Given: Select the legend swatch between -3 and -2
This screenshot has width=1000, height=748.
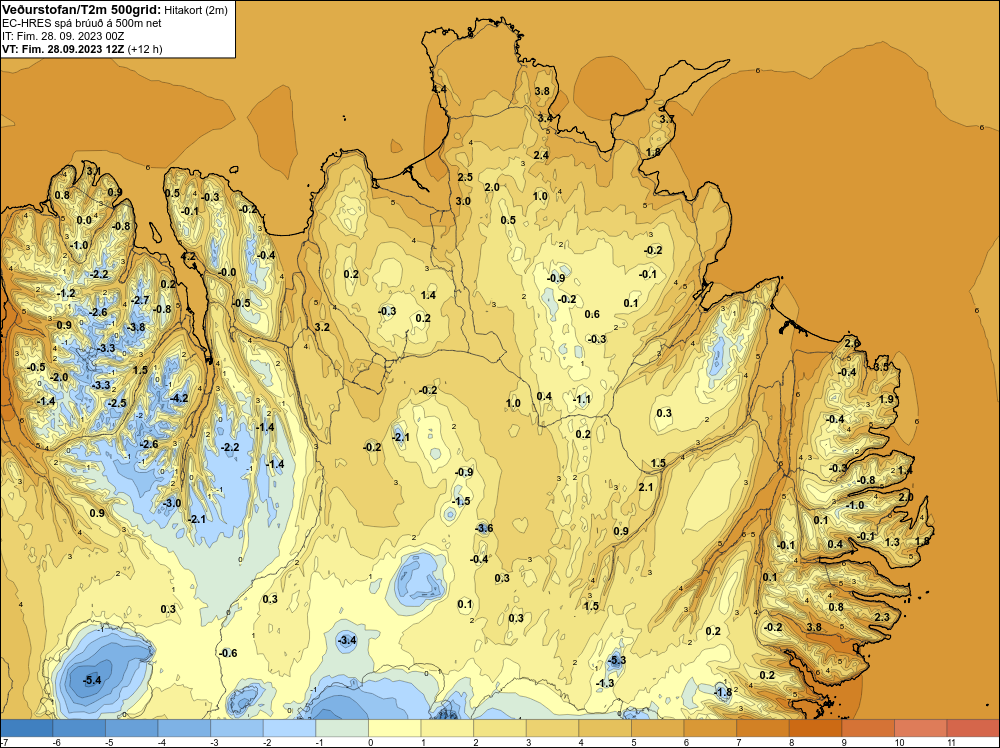Looking at the screenshot, I should pos(237,728).
